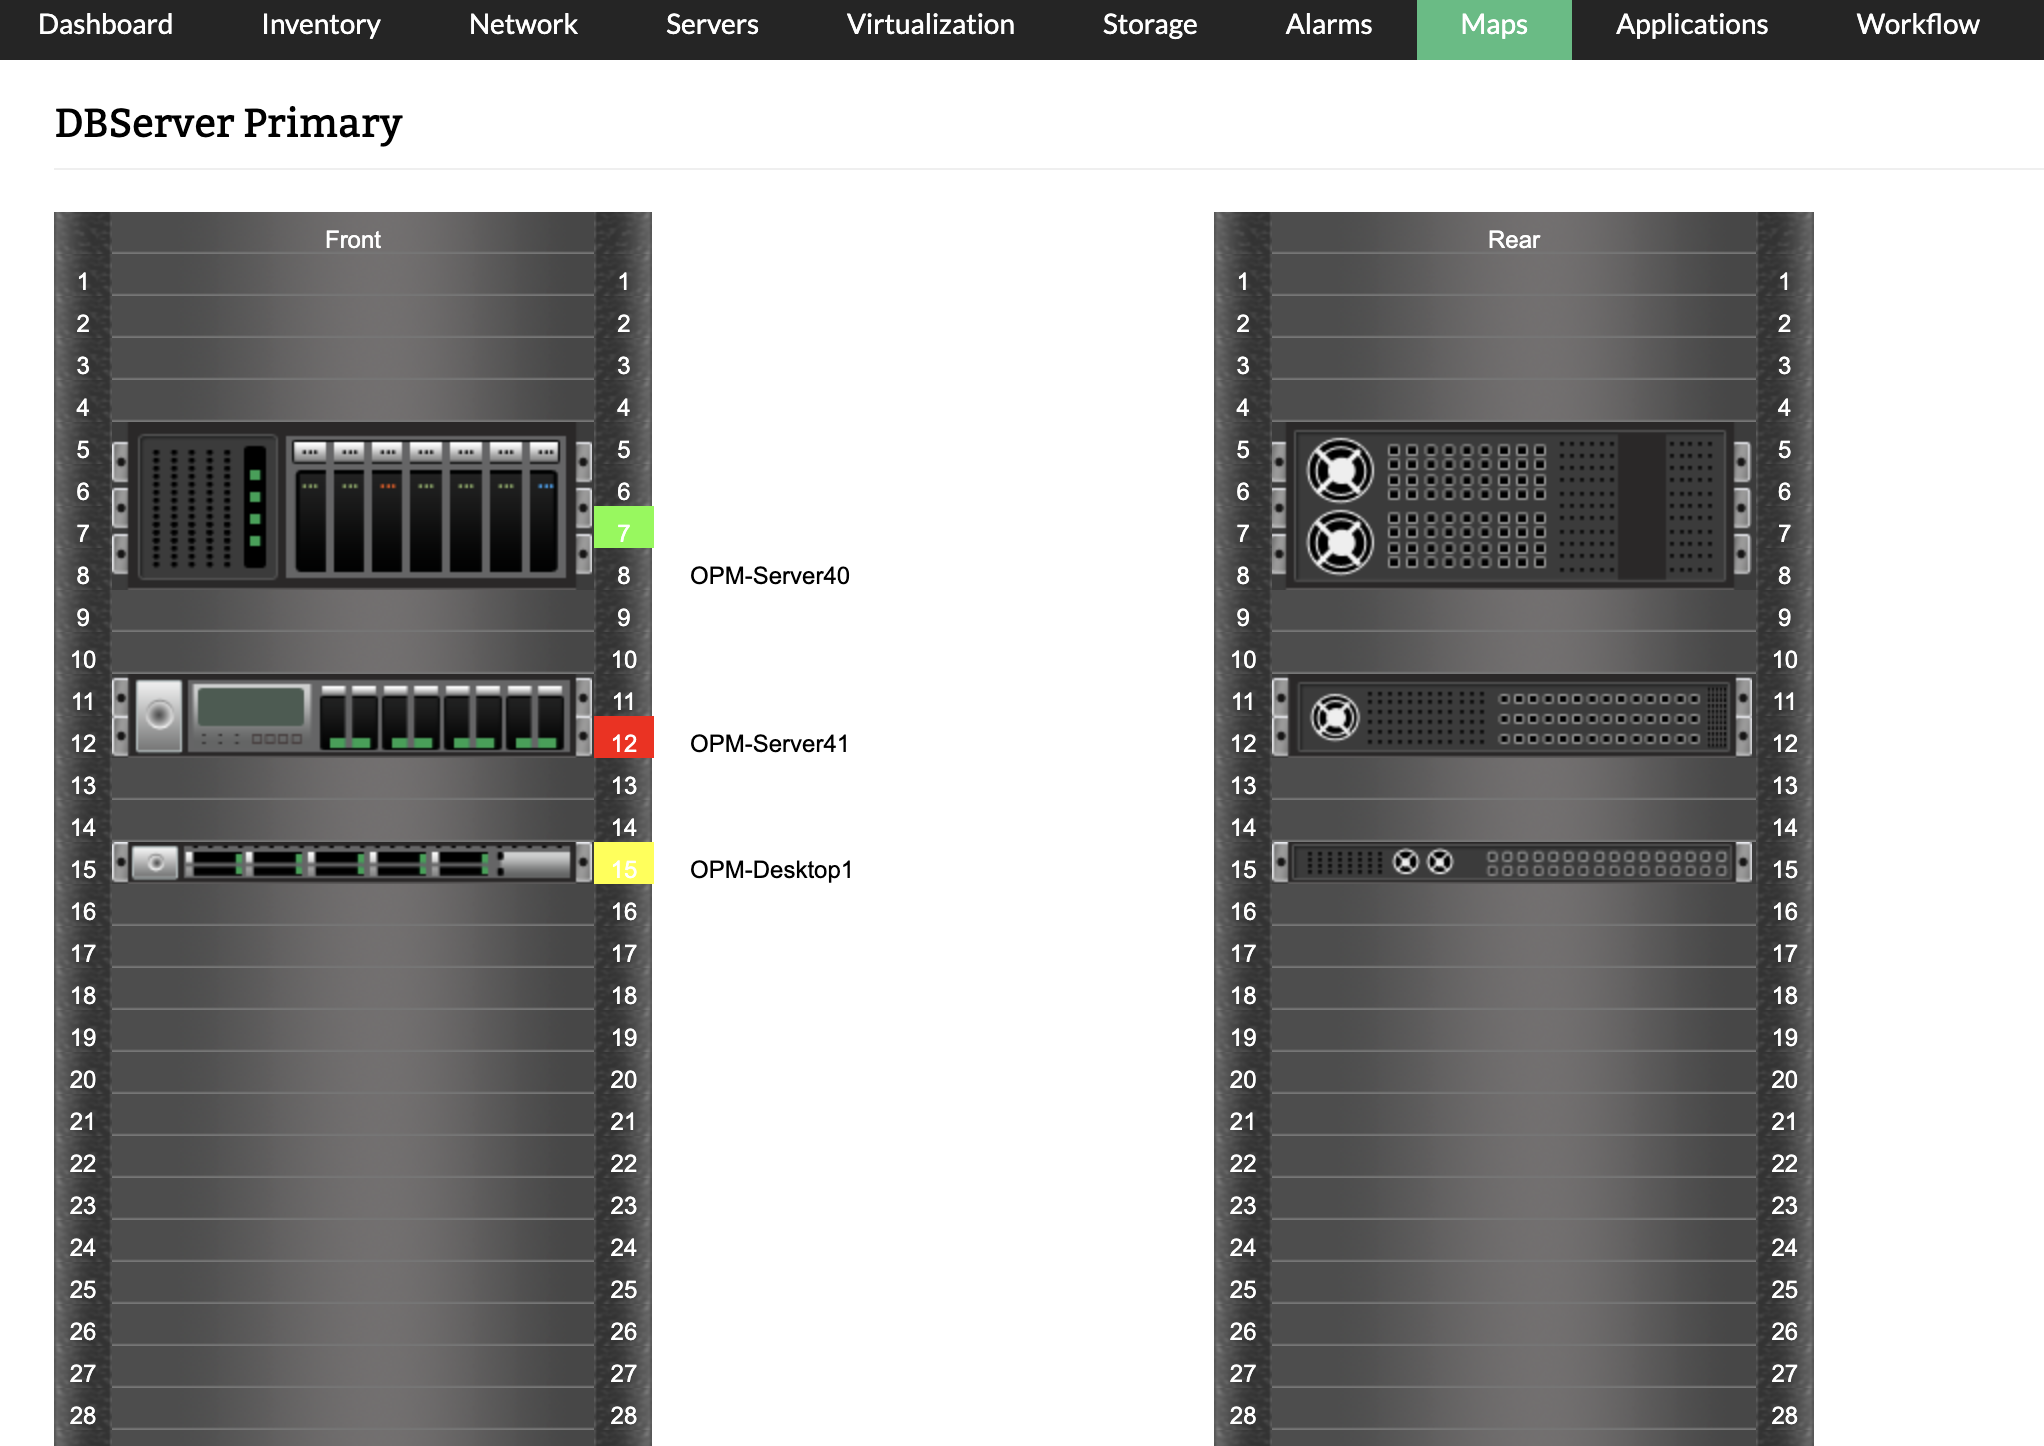The width and height of the screenshot is (2044, 1446).
Task: Switch to the Alarms tab
Action: click(1328, 25)
